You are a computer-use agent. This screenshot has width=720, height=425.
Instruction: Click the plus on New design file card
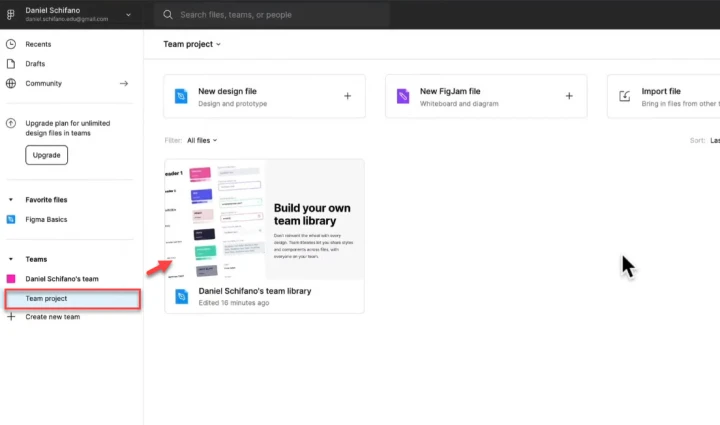tap(348, 96)
